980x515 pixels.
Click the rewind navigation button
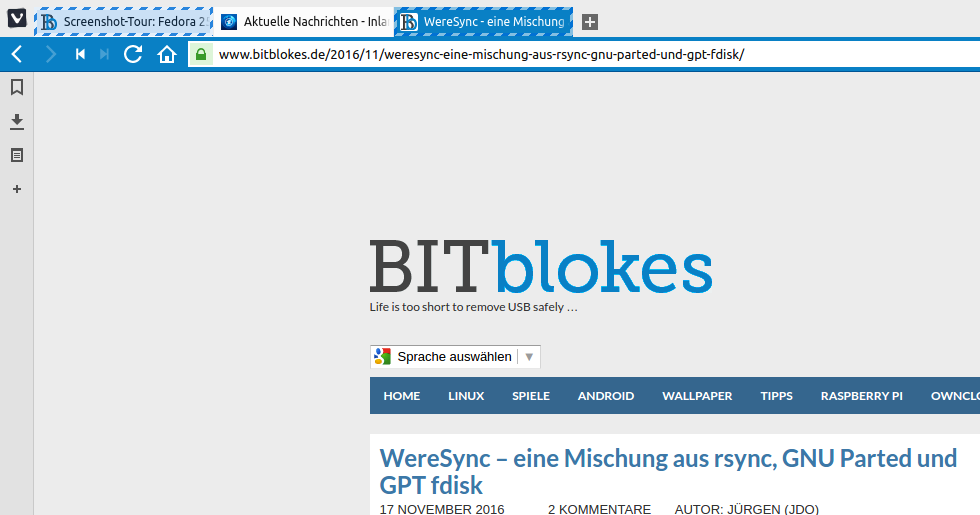pos(80,54)
